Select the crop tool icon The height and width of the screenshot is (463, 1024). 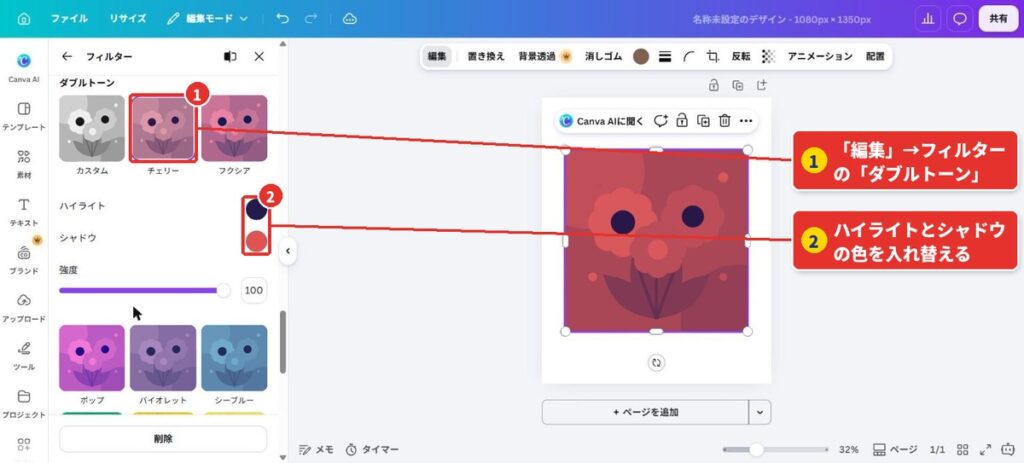(x=712, y=57)
